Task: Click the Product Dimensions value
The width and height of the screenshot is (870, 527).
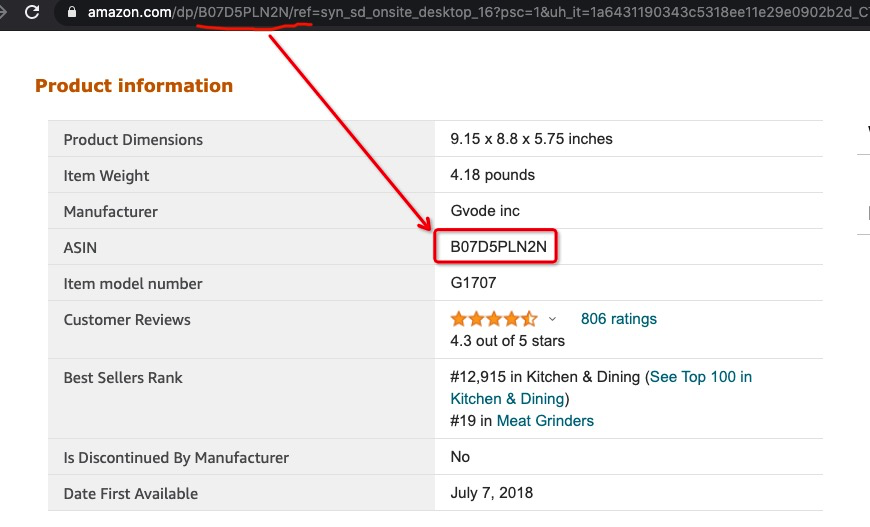Action: 531,139
